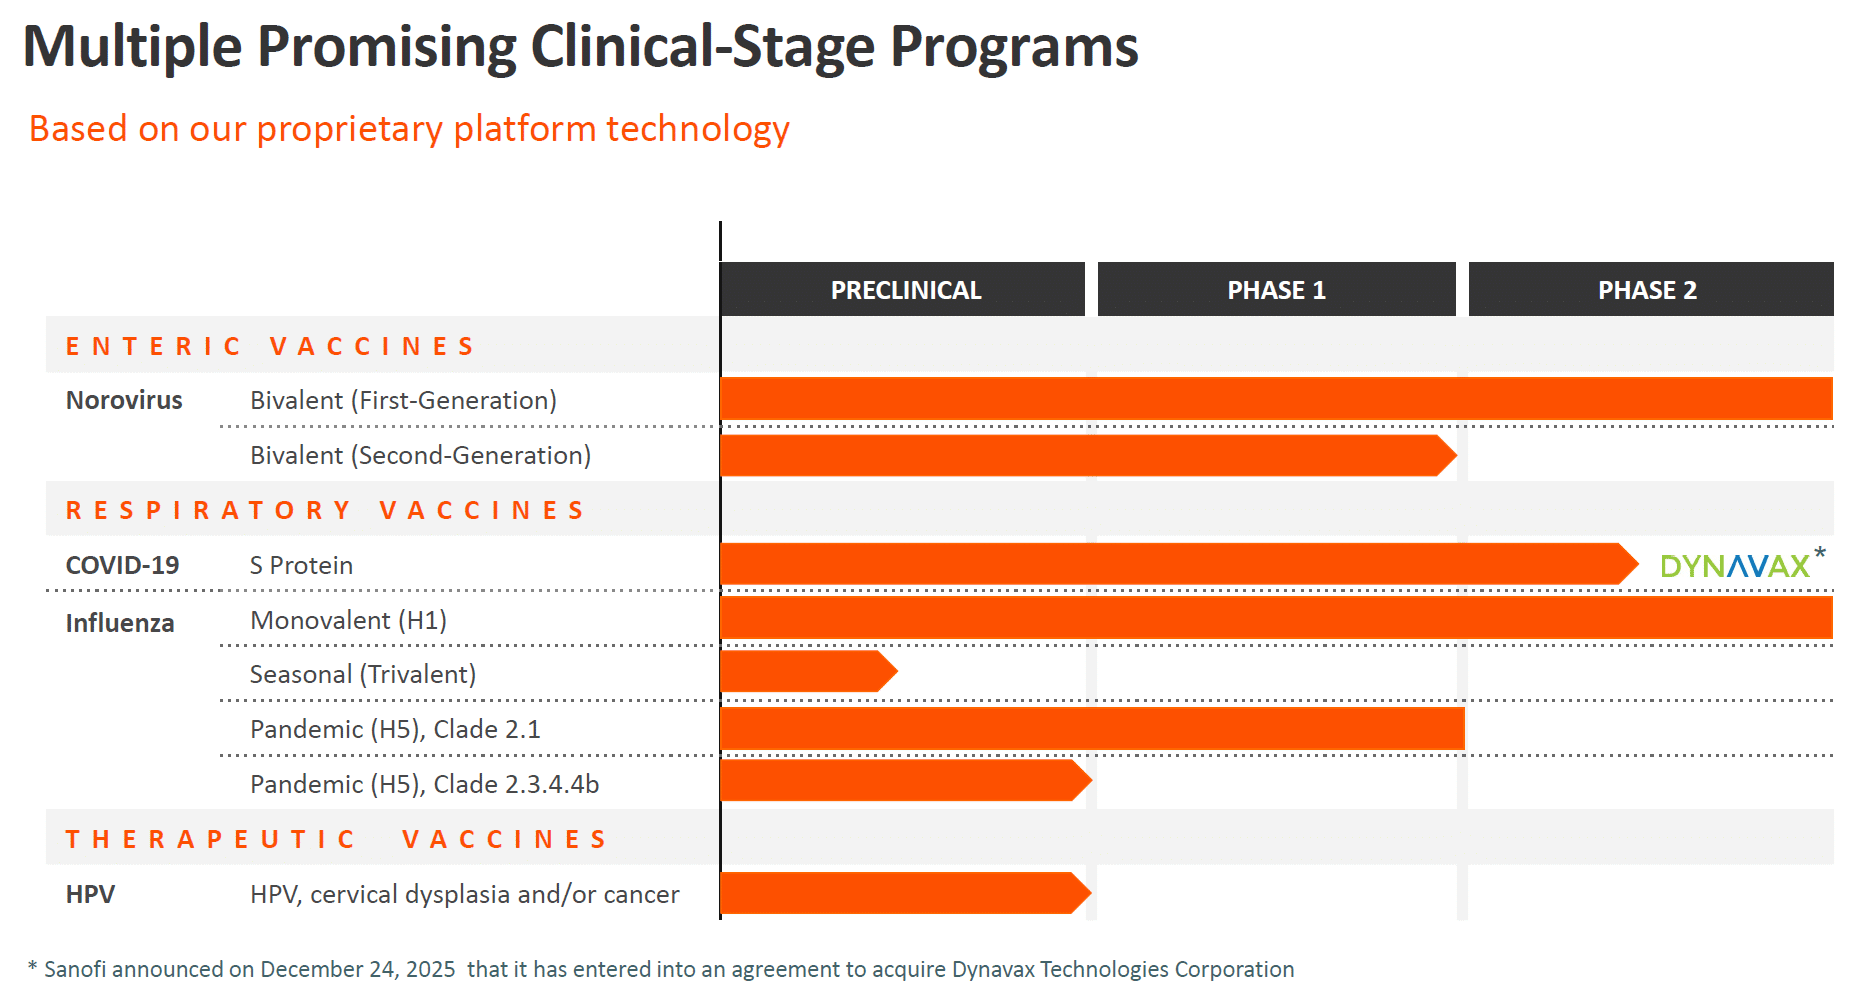The width and height of the screenshot is (1869, 991).
Task: Click the Multiple Promising Clinical-Stage Programs title
Action: (580, 46)
